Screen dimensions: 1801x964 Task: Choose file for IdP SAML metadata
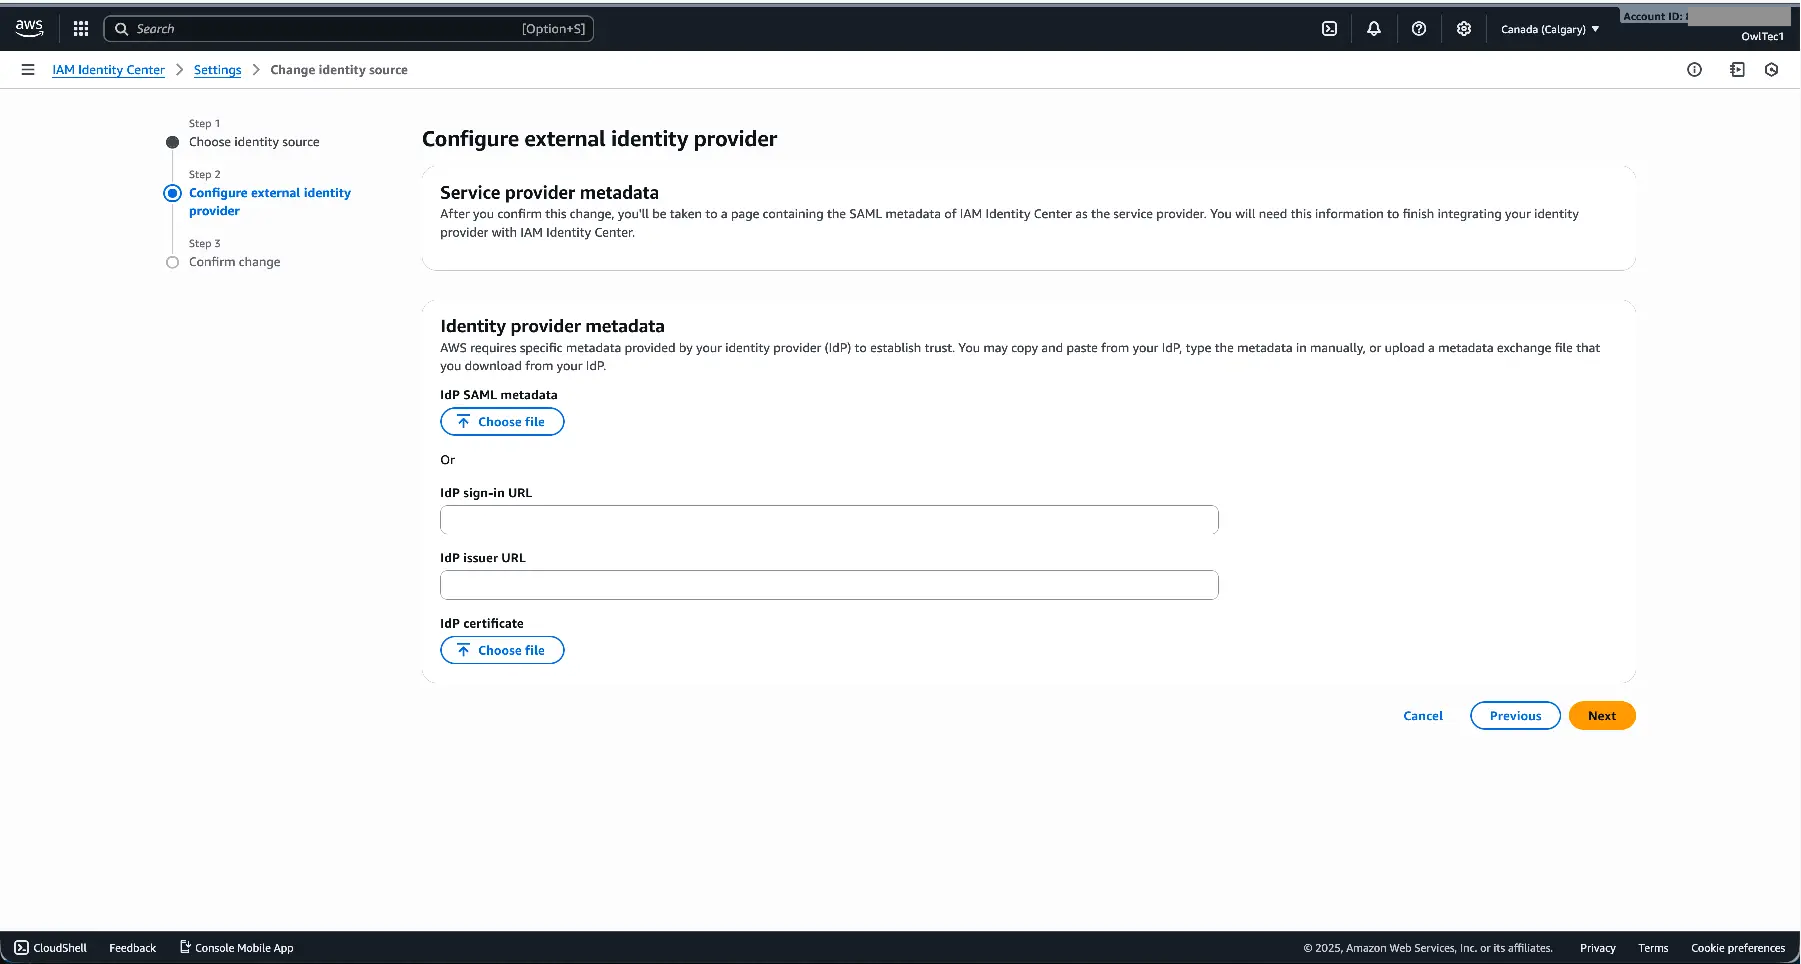pyautogui.click(x=502, y=422)
